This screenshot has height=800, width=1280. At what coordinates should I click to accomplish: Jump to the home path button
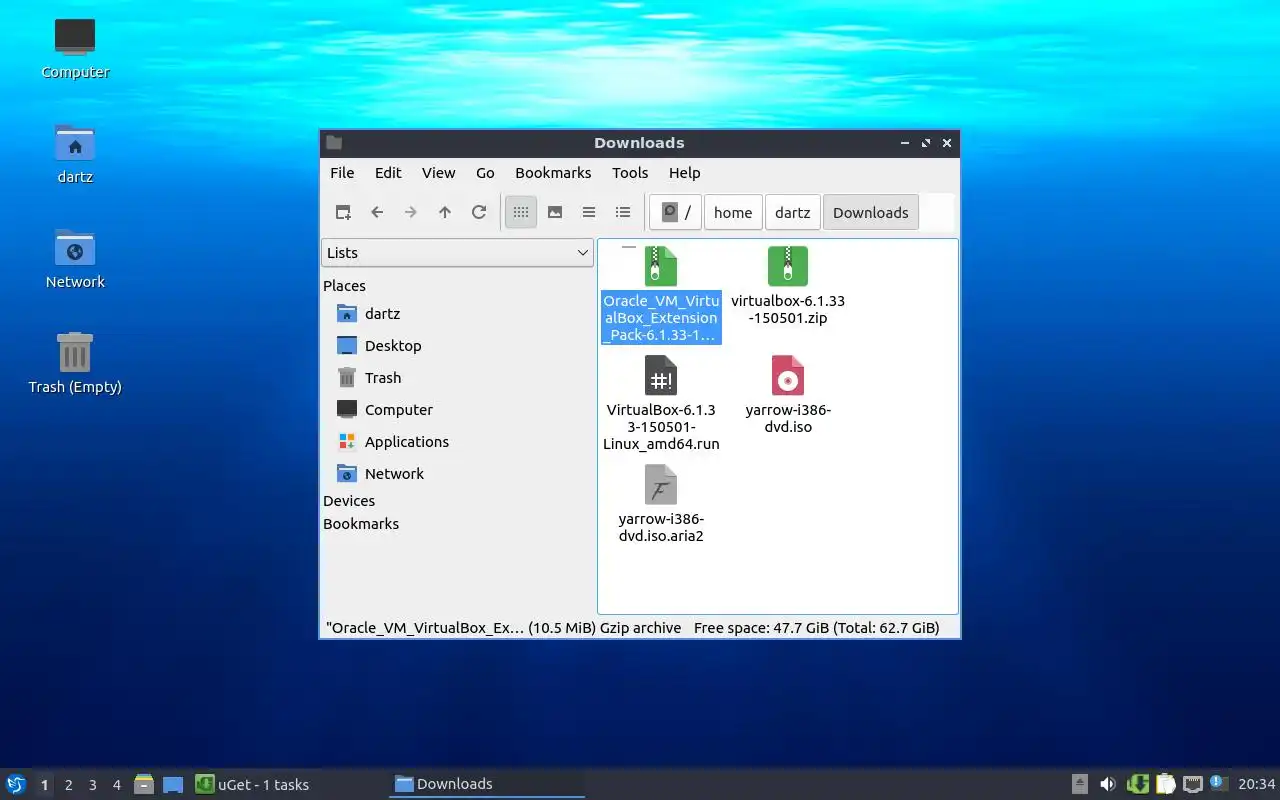click(x=733, y=212)
